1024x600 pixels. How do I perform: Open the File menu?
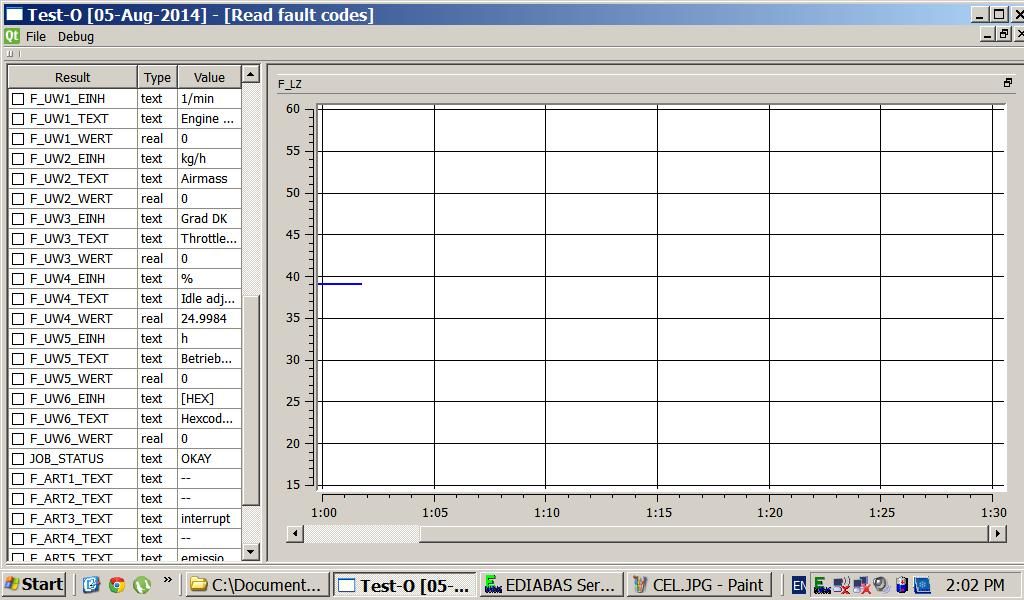(36, 36)
